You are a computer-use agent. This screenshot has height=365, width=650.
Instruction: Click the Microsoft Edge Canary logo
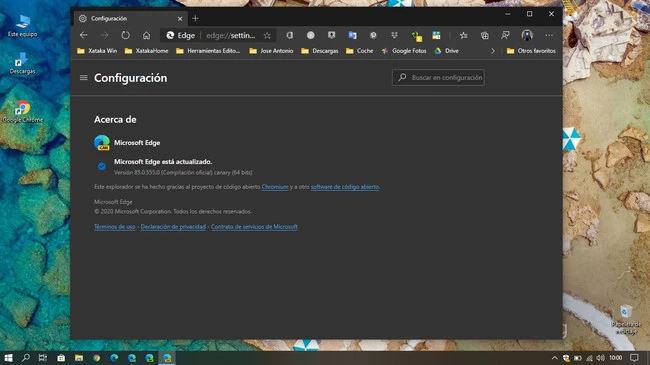pyautogui.click(x=102, y=143)
